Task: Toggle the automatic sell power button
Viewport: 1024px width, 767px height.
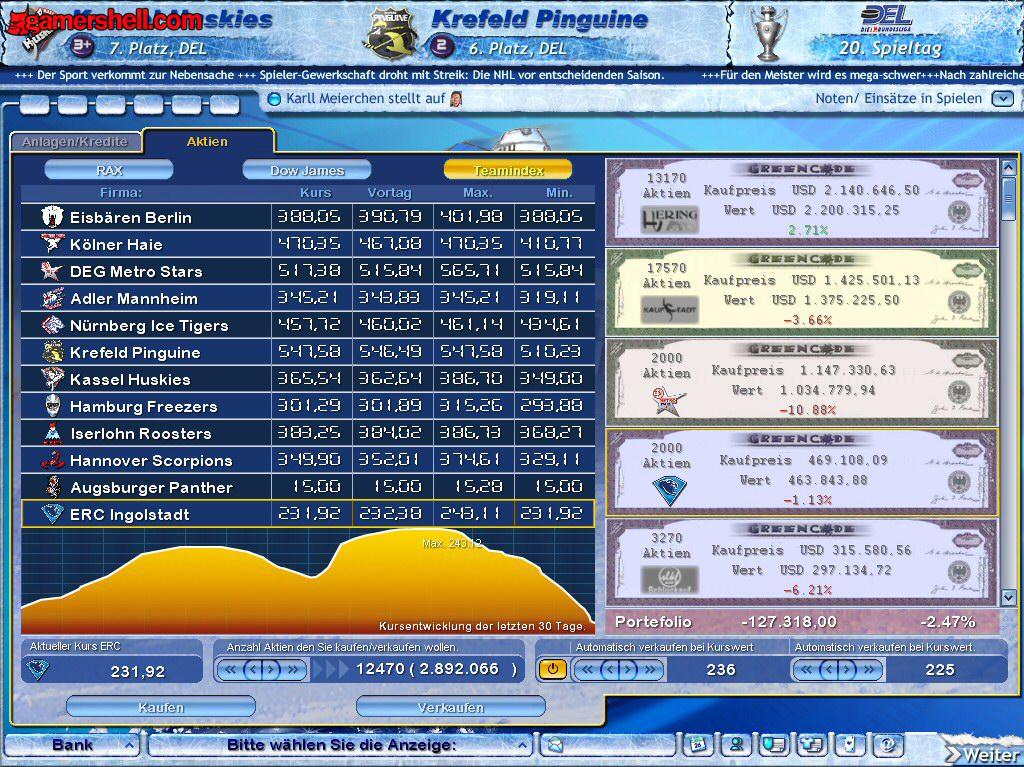Action: click(551, 669)
